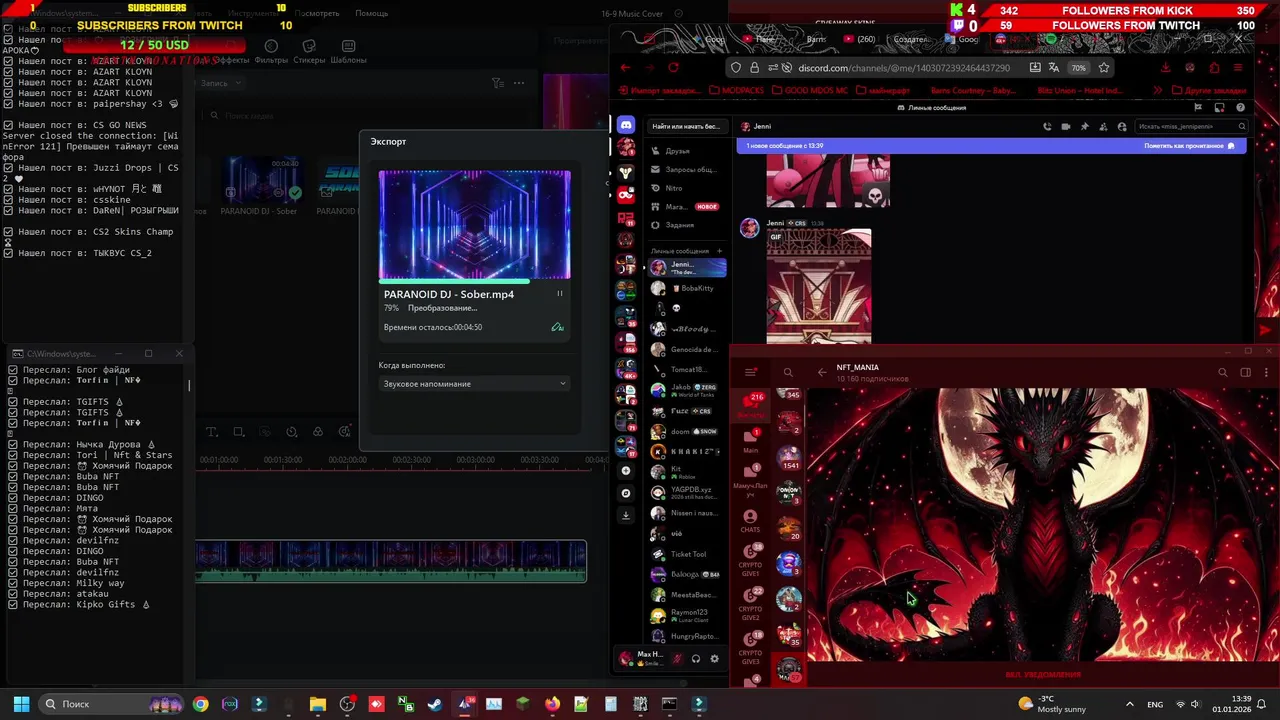Open the 'майнкрафт' bookmark folder

point(882,91)
